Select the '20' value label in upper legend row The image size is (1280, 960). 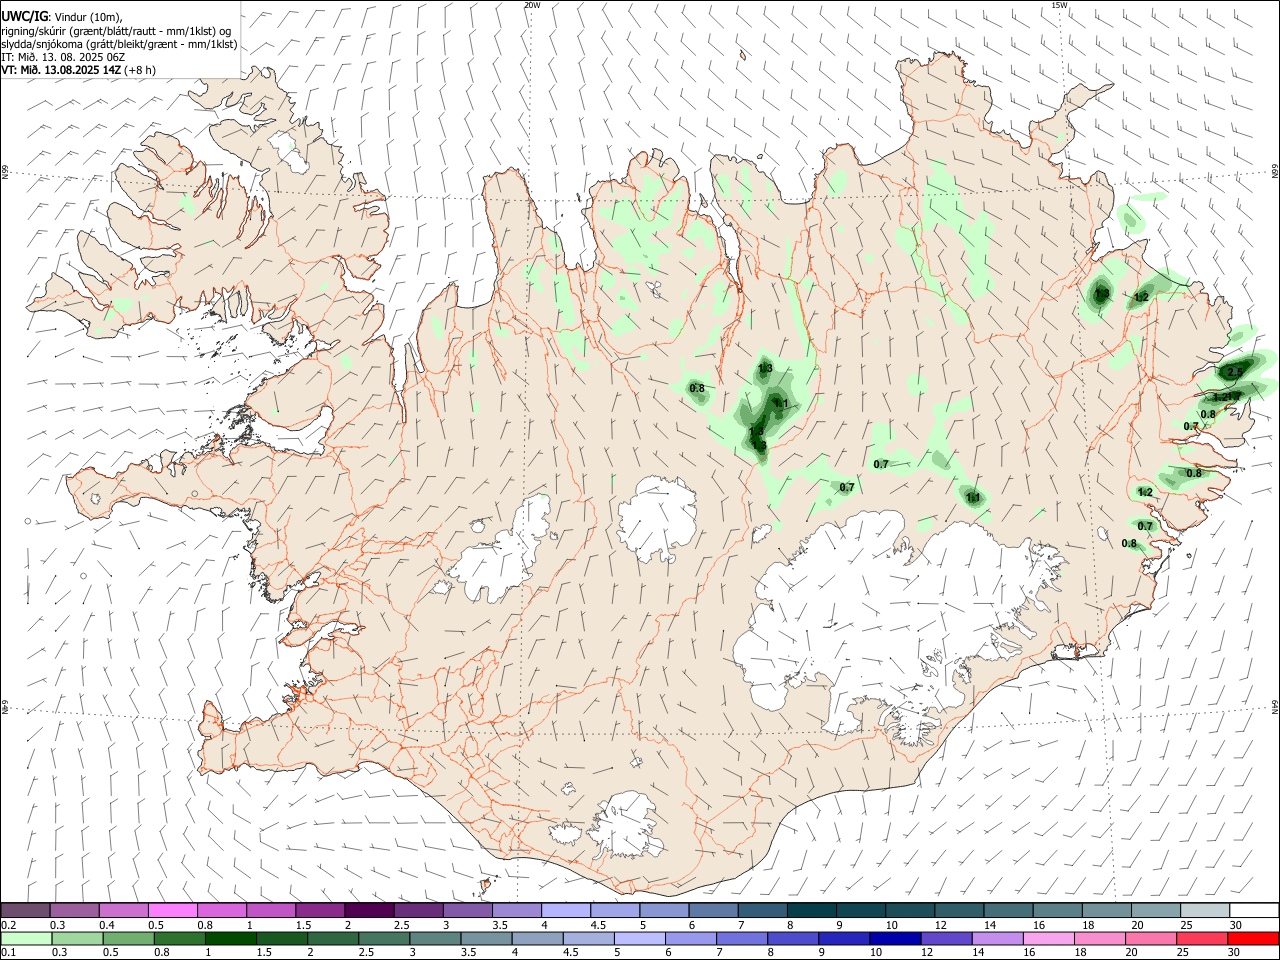pos(1138,925)
